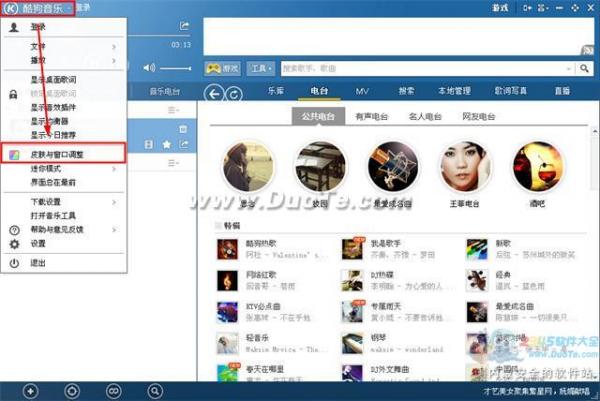Switch to the 歌词写真 tab
Image resolution: width=600 pixels, height=401 pixels.
[x=510, y=91]
